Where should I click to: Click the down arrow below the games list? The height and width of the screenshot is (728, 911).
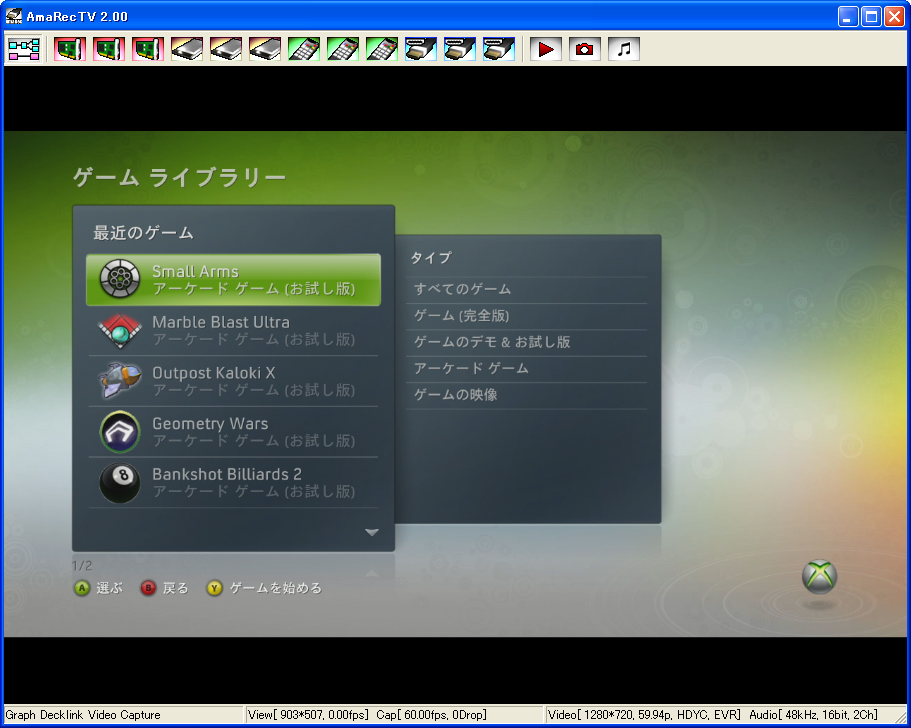tap(372, 532)
